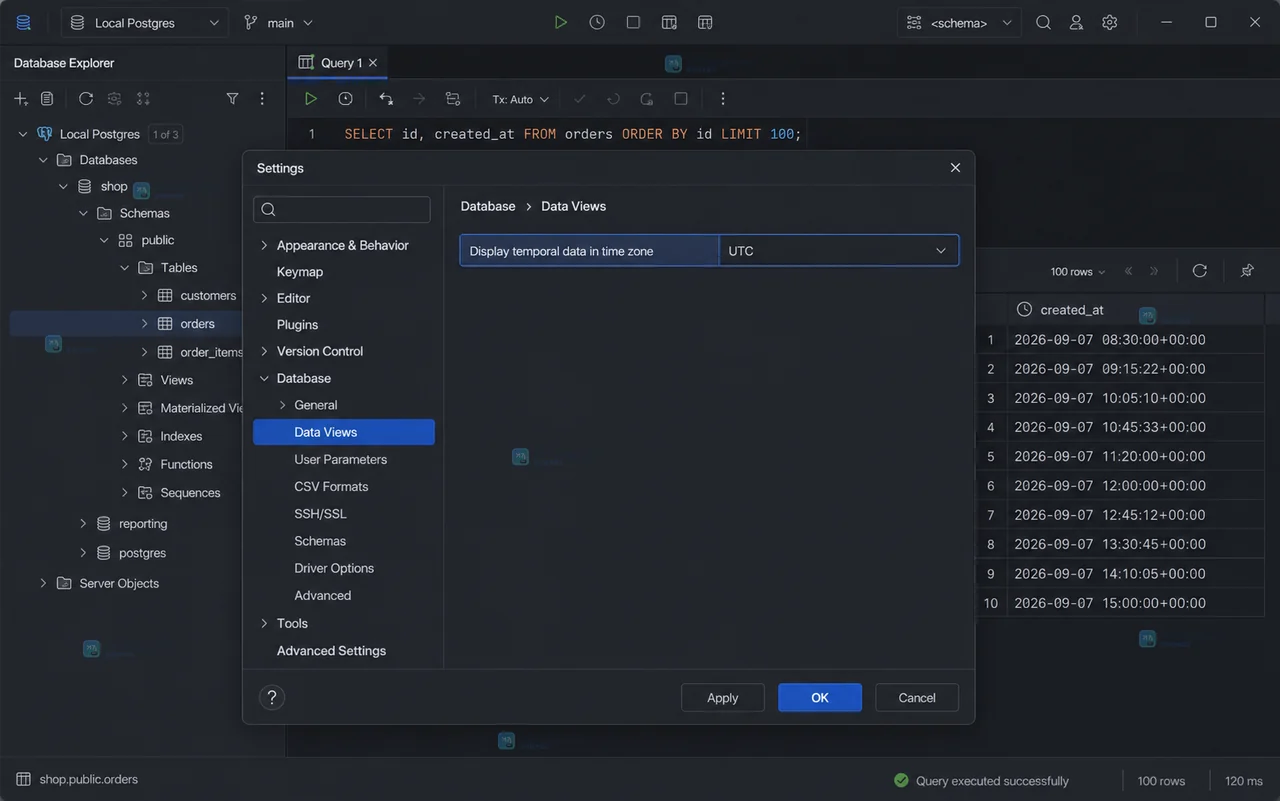This screenshot has width=1280, height=801.
Task: Refresh the Database Explorer tree
Action: 86,99
